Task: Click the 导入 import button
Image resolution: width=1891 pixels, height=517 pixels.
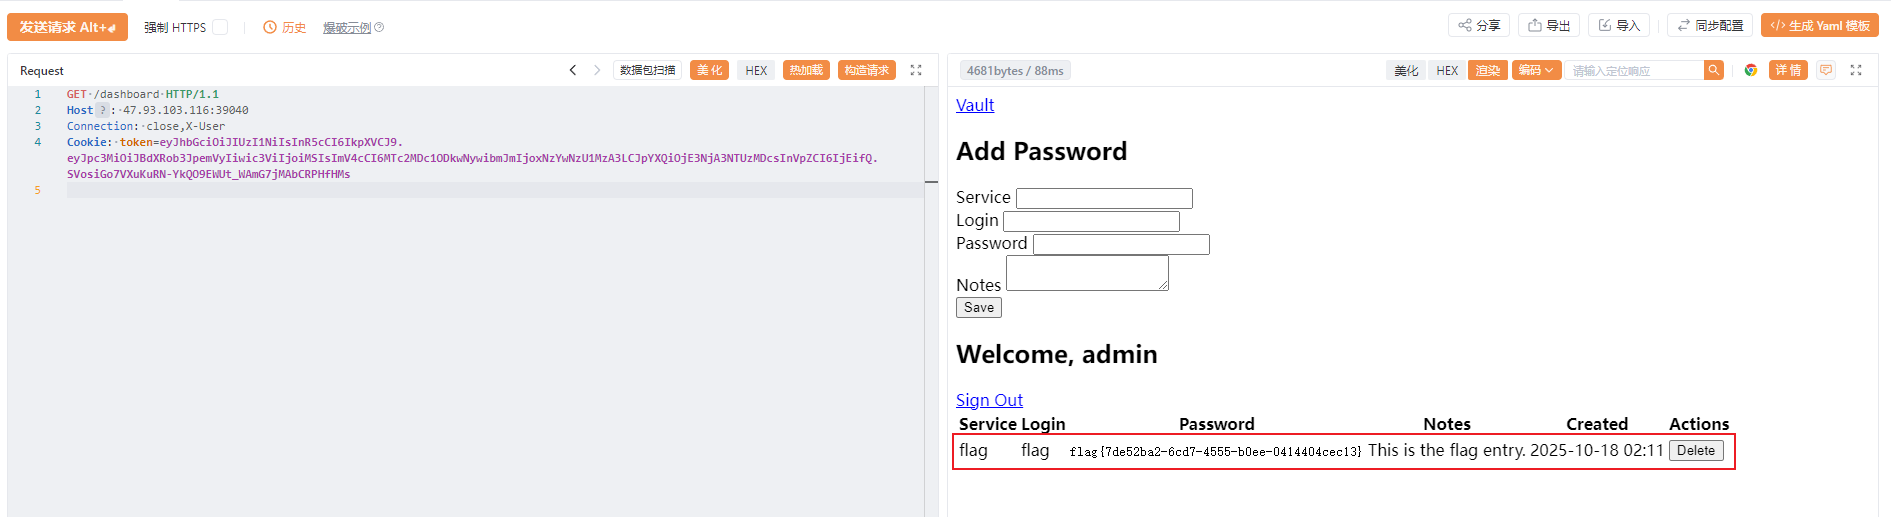Action: (1619, 26)
